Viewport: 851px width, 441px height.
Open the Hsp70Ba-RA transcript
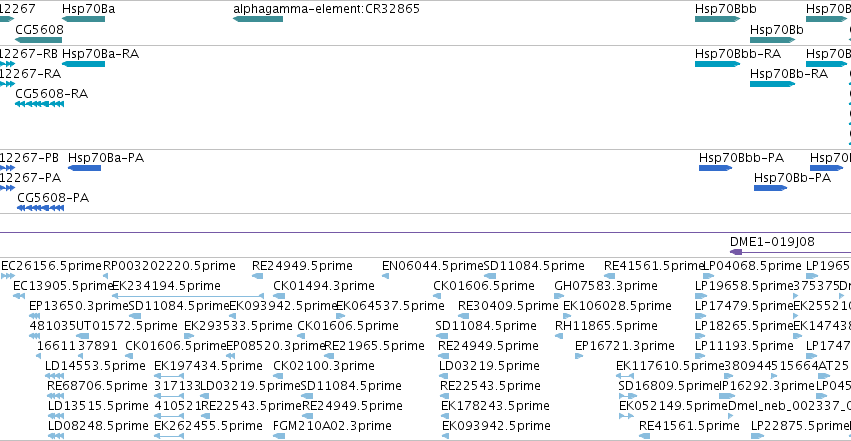coord(84,64)
